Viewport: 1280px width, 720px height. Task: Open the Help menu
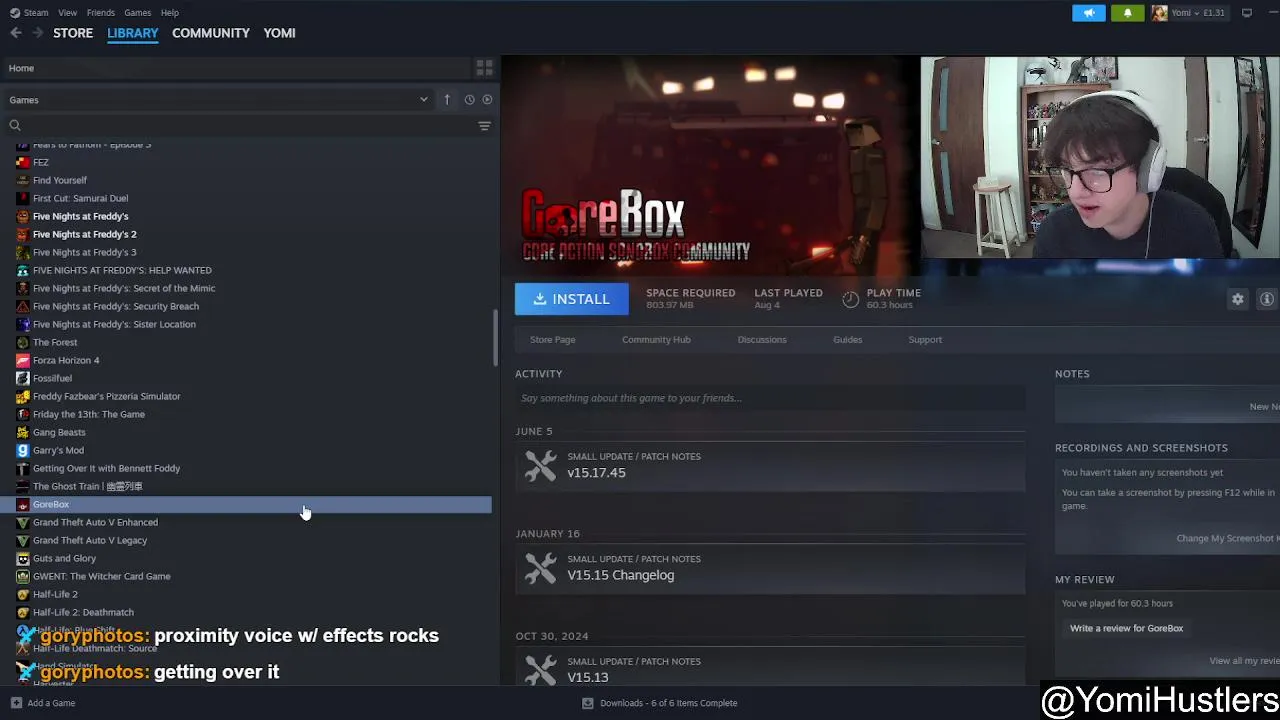coord(170,13)
